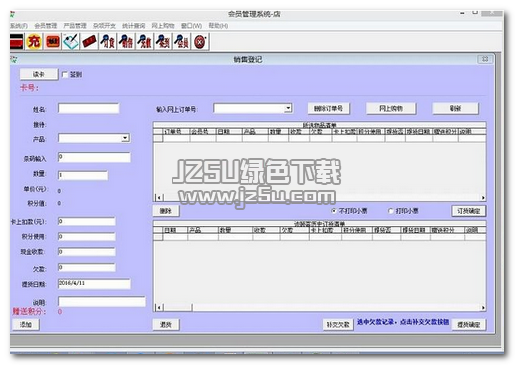Select the 打印小票 radio button
The height and width of the screenshot is (365, 515).
click(x=391, y=211)
